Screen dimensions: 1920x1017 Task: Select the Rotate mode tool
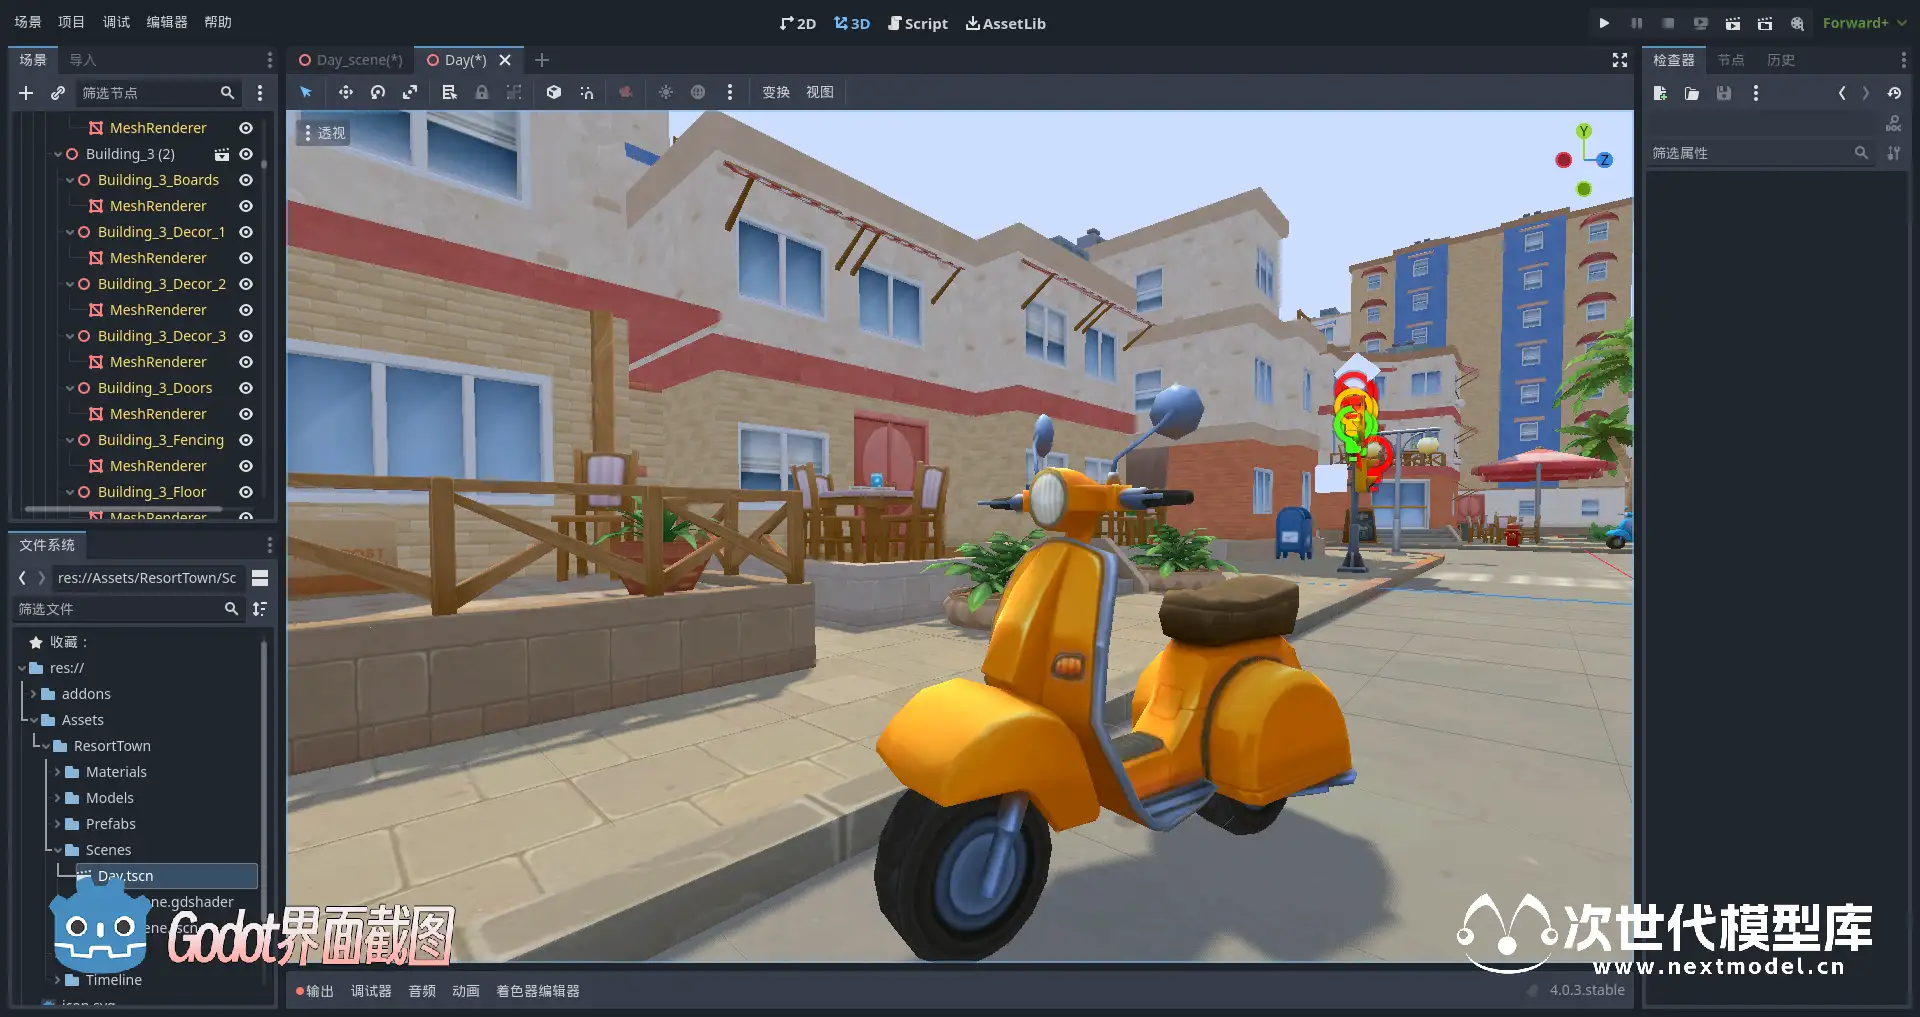(377, 92)
